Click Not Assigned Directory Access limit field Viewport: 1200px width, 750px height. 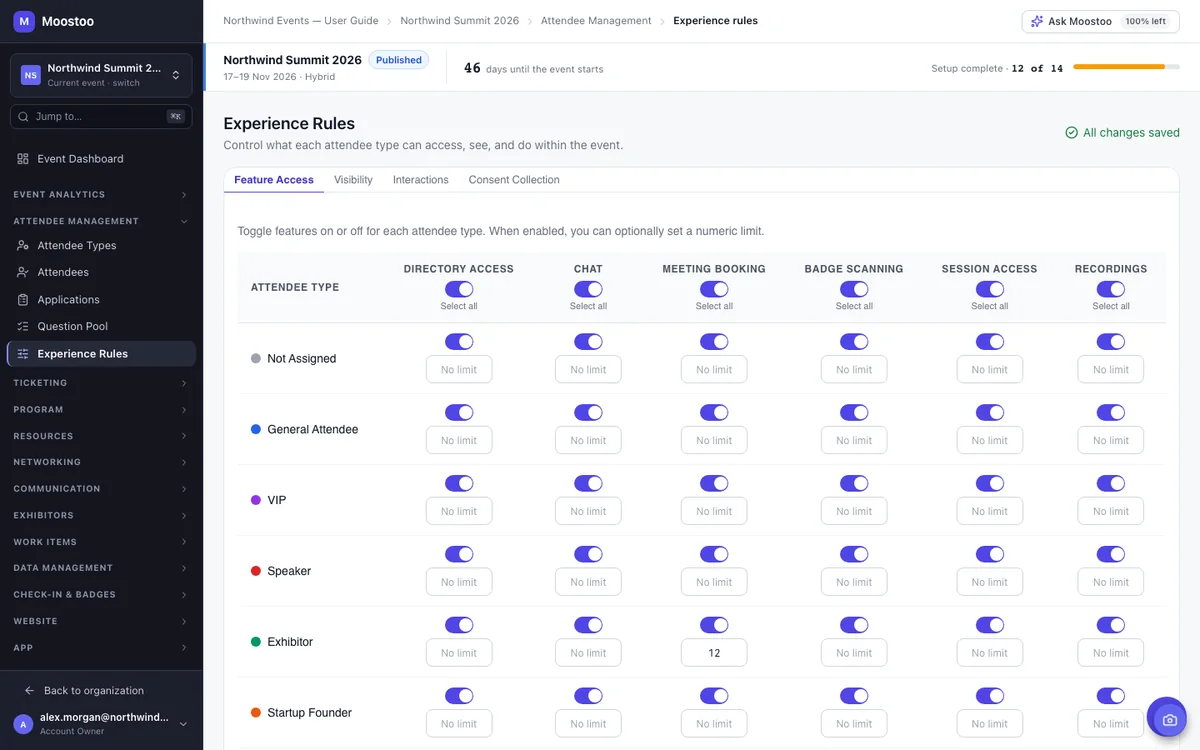(x=459, y=369)
